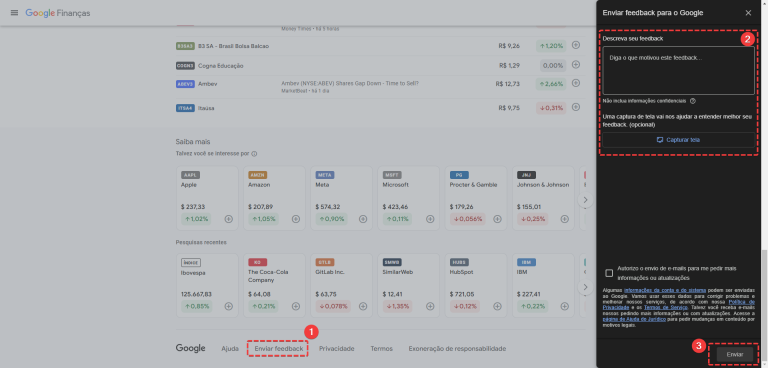Add B3 SA Brasil Bolsa Balcao to watchlist

click(576, 45)
